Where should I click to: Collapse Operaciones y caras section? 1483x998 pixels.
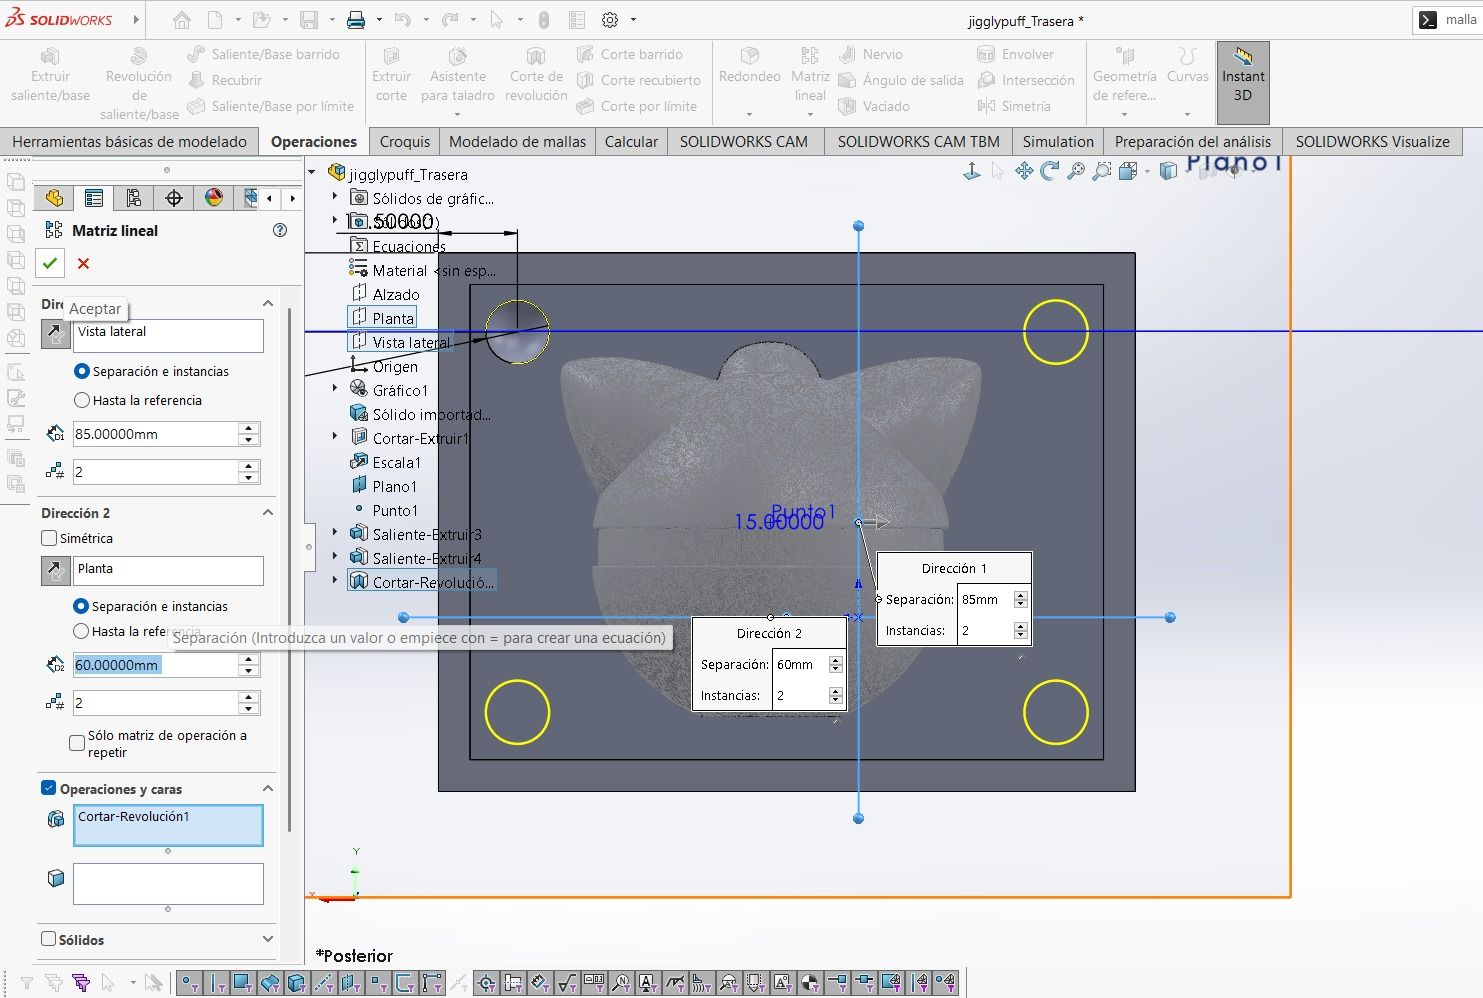point(267,789)
